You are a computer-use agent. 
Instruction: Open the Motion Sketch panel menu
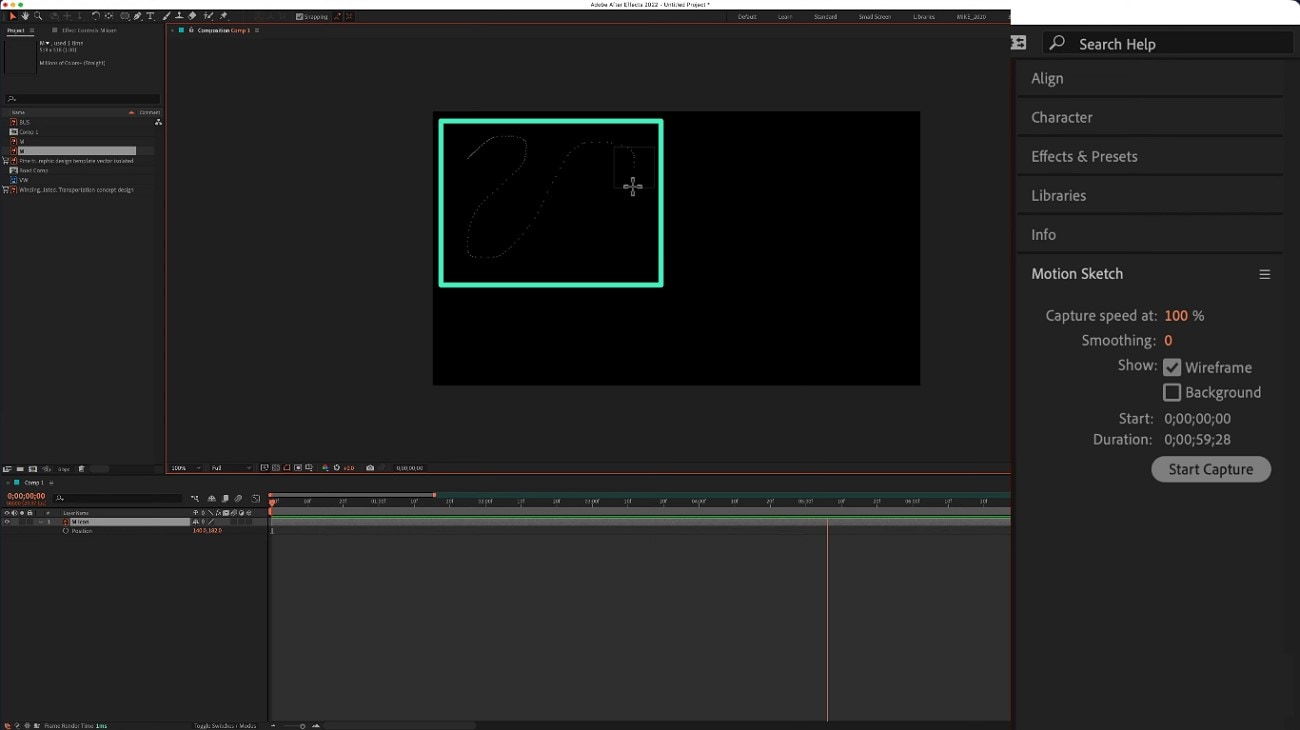[1264, 274]
